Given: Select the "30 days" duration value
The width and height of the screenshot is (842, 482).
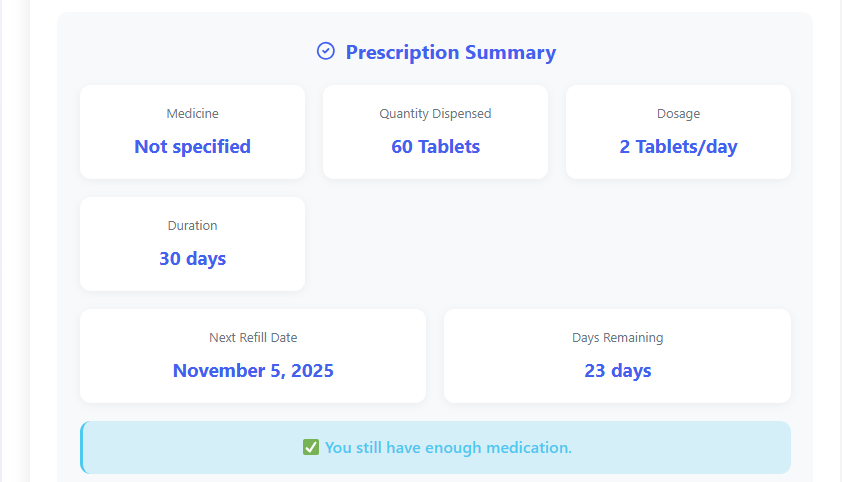Looking at the screenshot, I should click(x=192, y=258).
